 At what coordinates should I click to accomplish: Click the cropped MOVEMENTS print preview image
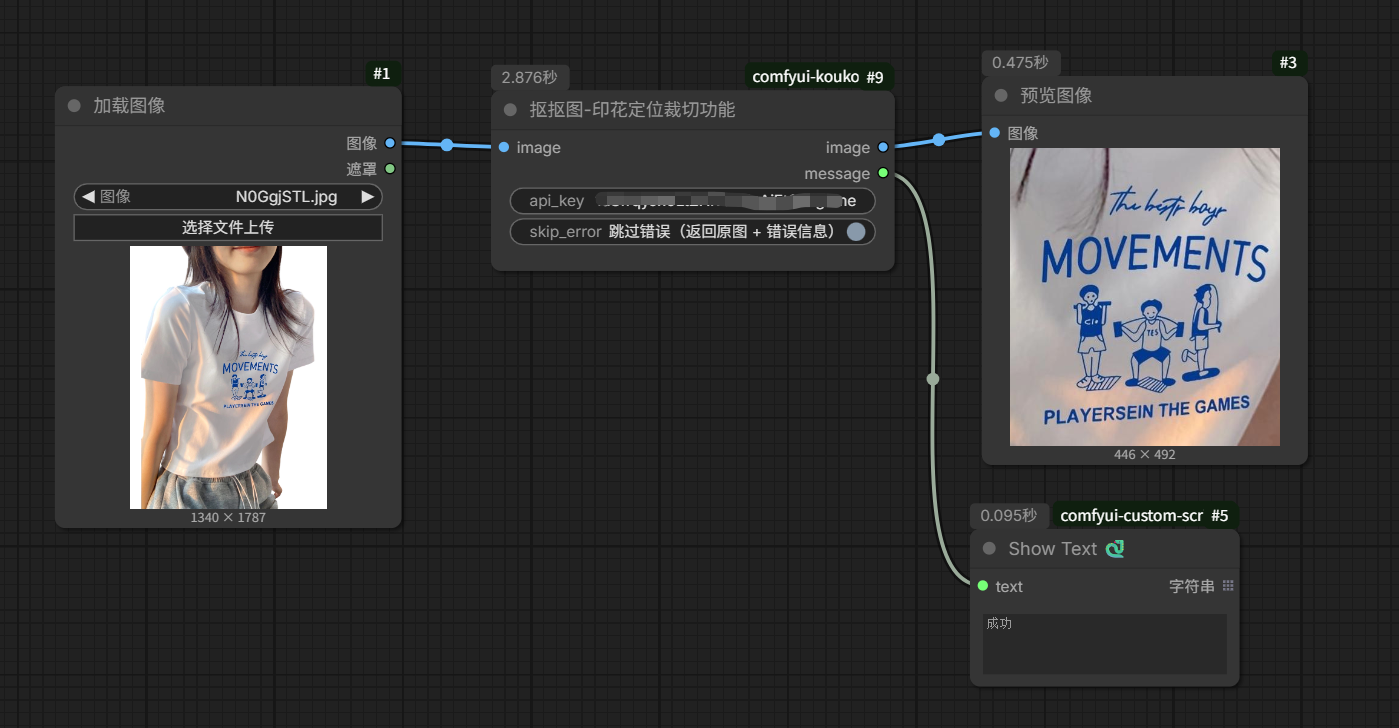coord(1145,297)
